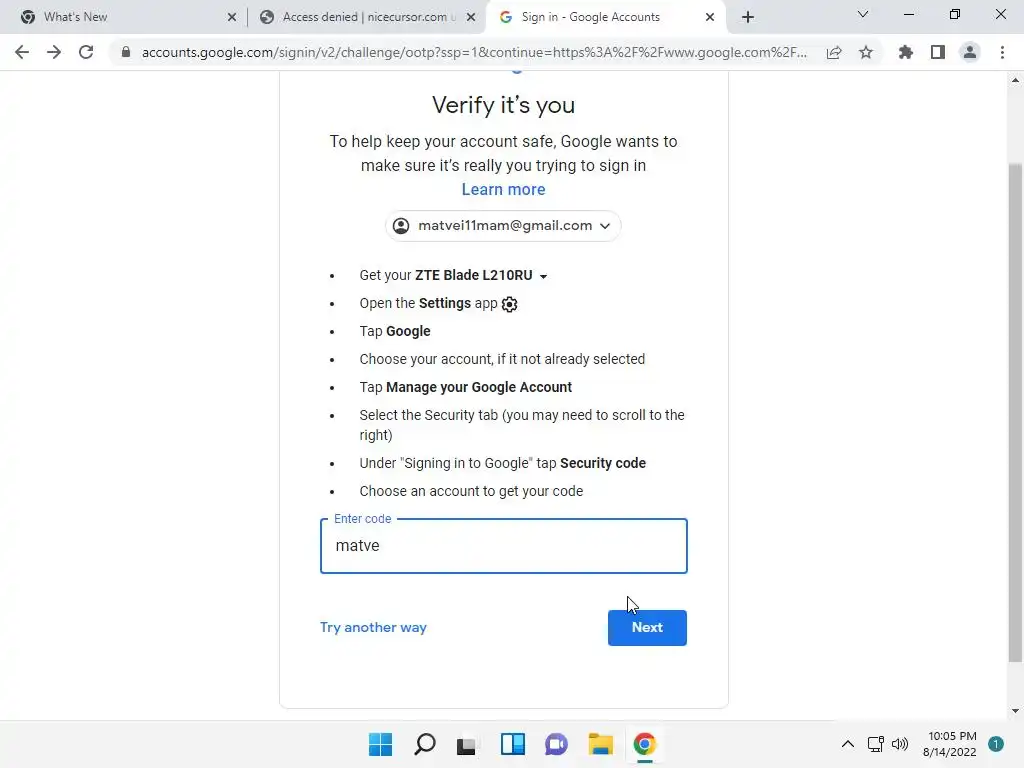The height and width of the screenshot is (768, 1024).
Task: Click the scrollbar down arrow
Action: pos(1015,711)
